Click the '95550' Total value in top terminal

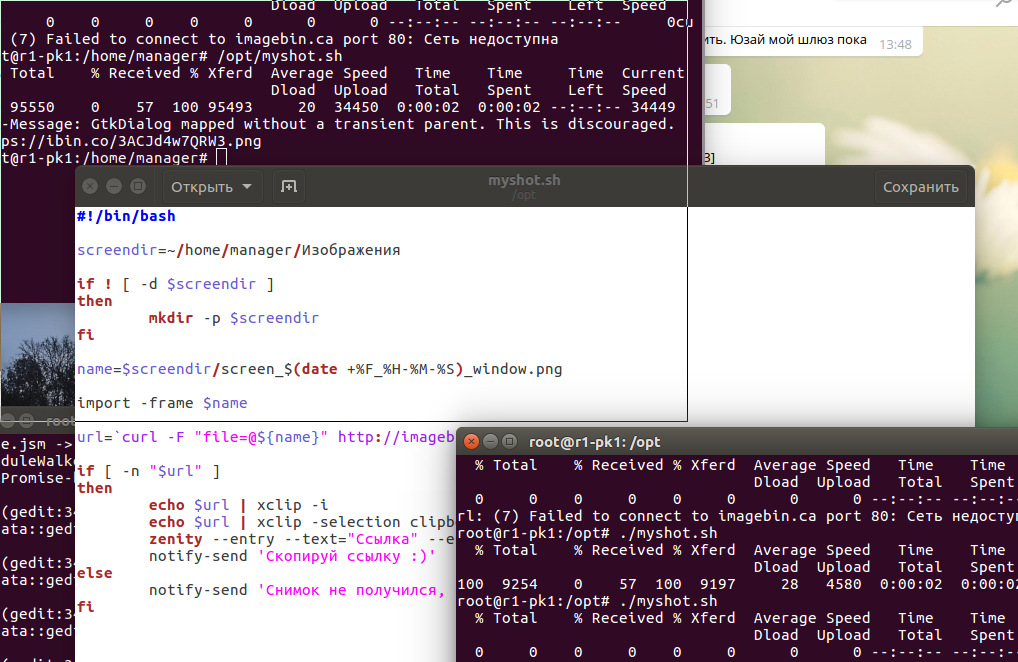pyautogui.click(x=32, y=107)
